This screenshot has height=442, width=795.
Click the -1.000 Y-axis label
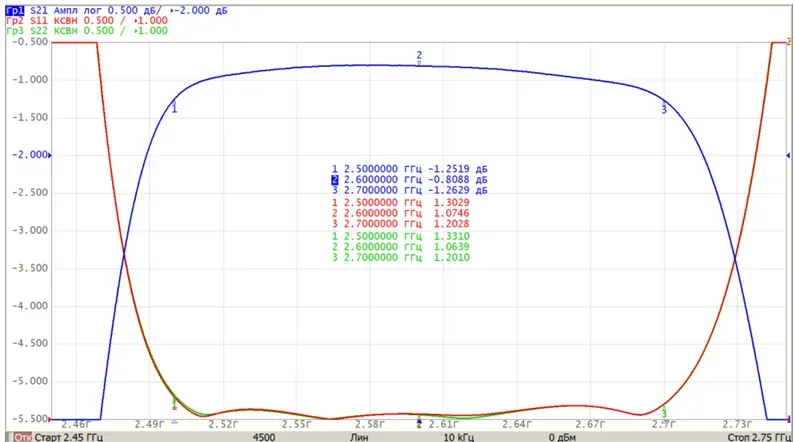click(30, 80)
